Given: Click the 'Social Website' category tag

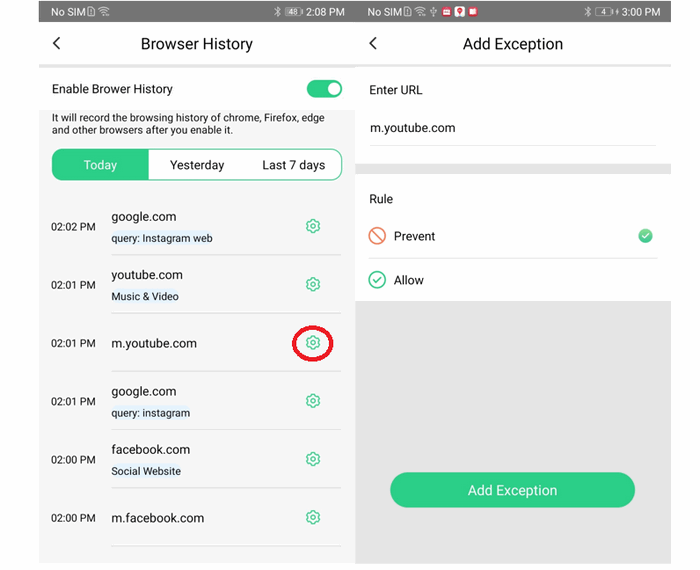Looking at the screenshot, I should pyautogui.click(x=146, y=471).
